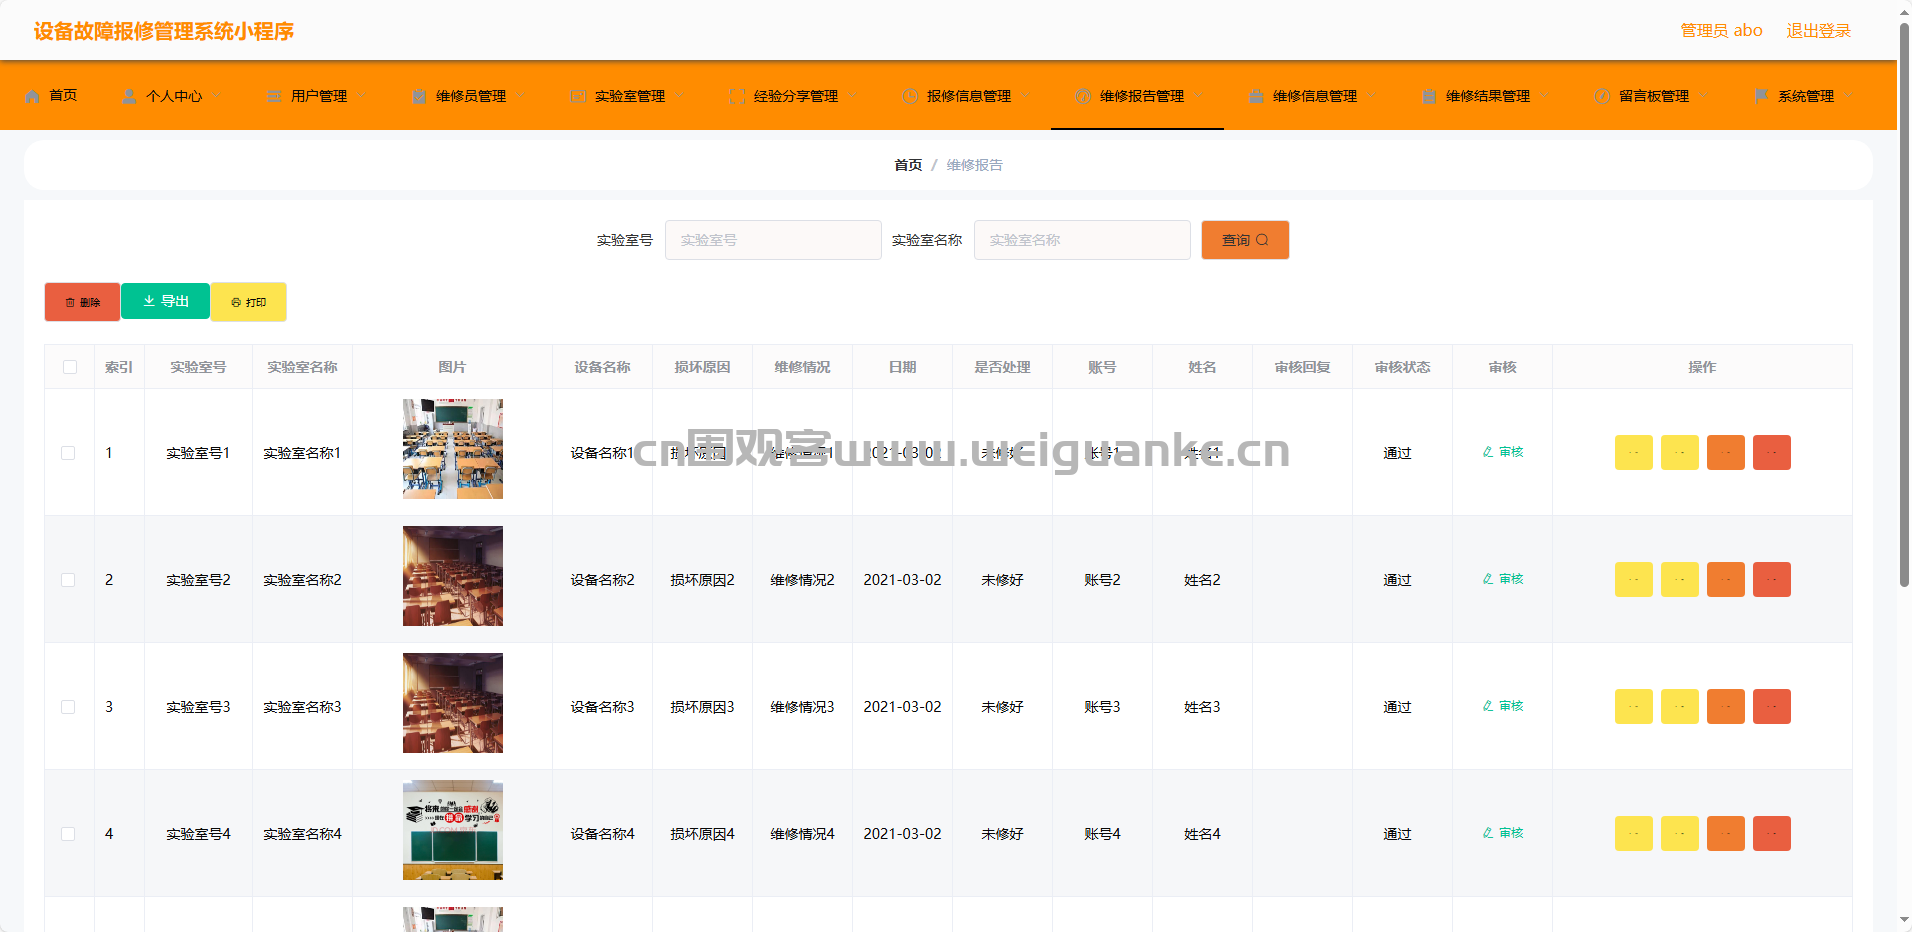Open the classroom image in row 1
Viewport: 1912px width, 932px height.
point(453,449)
